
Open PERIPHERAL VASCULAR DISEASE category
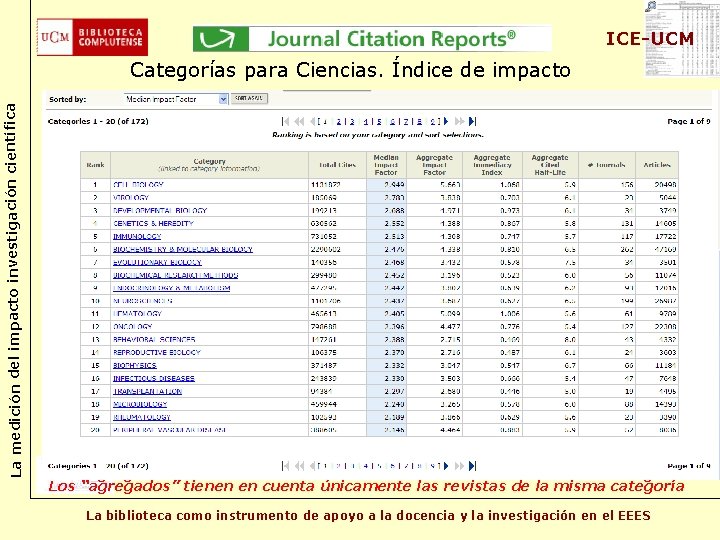(169, 430)
